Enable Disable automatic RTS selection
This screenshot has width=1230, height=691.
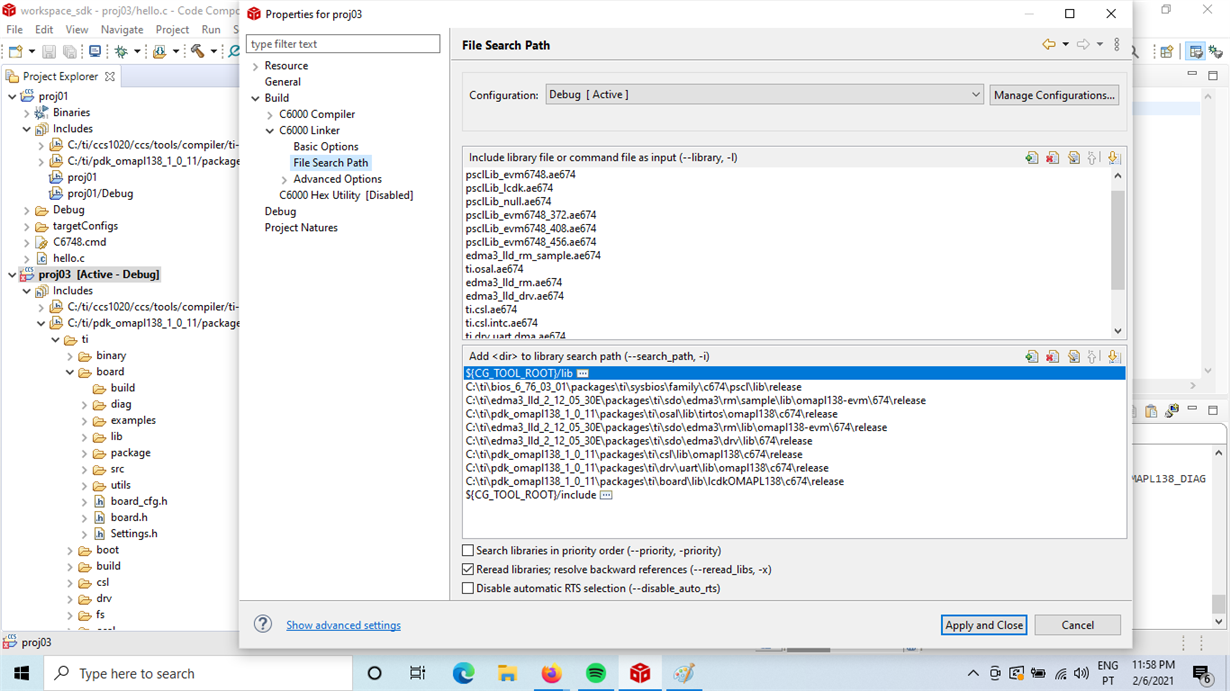click(x=468, y=589)
